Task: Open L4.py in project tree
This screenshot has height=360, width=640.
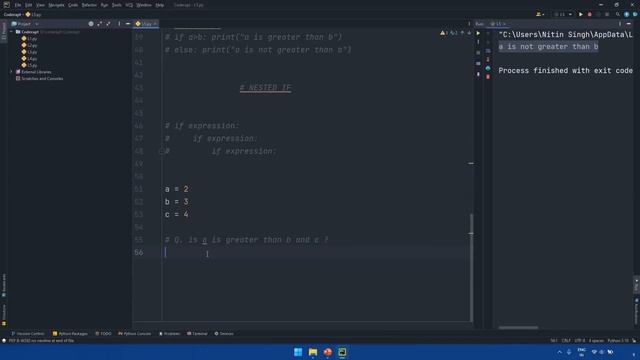Action: 29,58
